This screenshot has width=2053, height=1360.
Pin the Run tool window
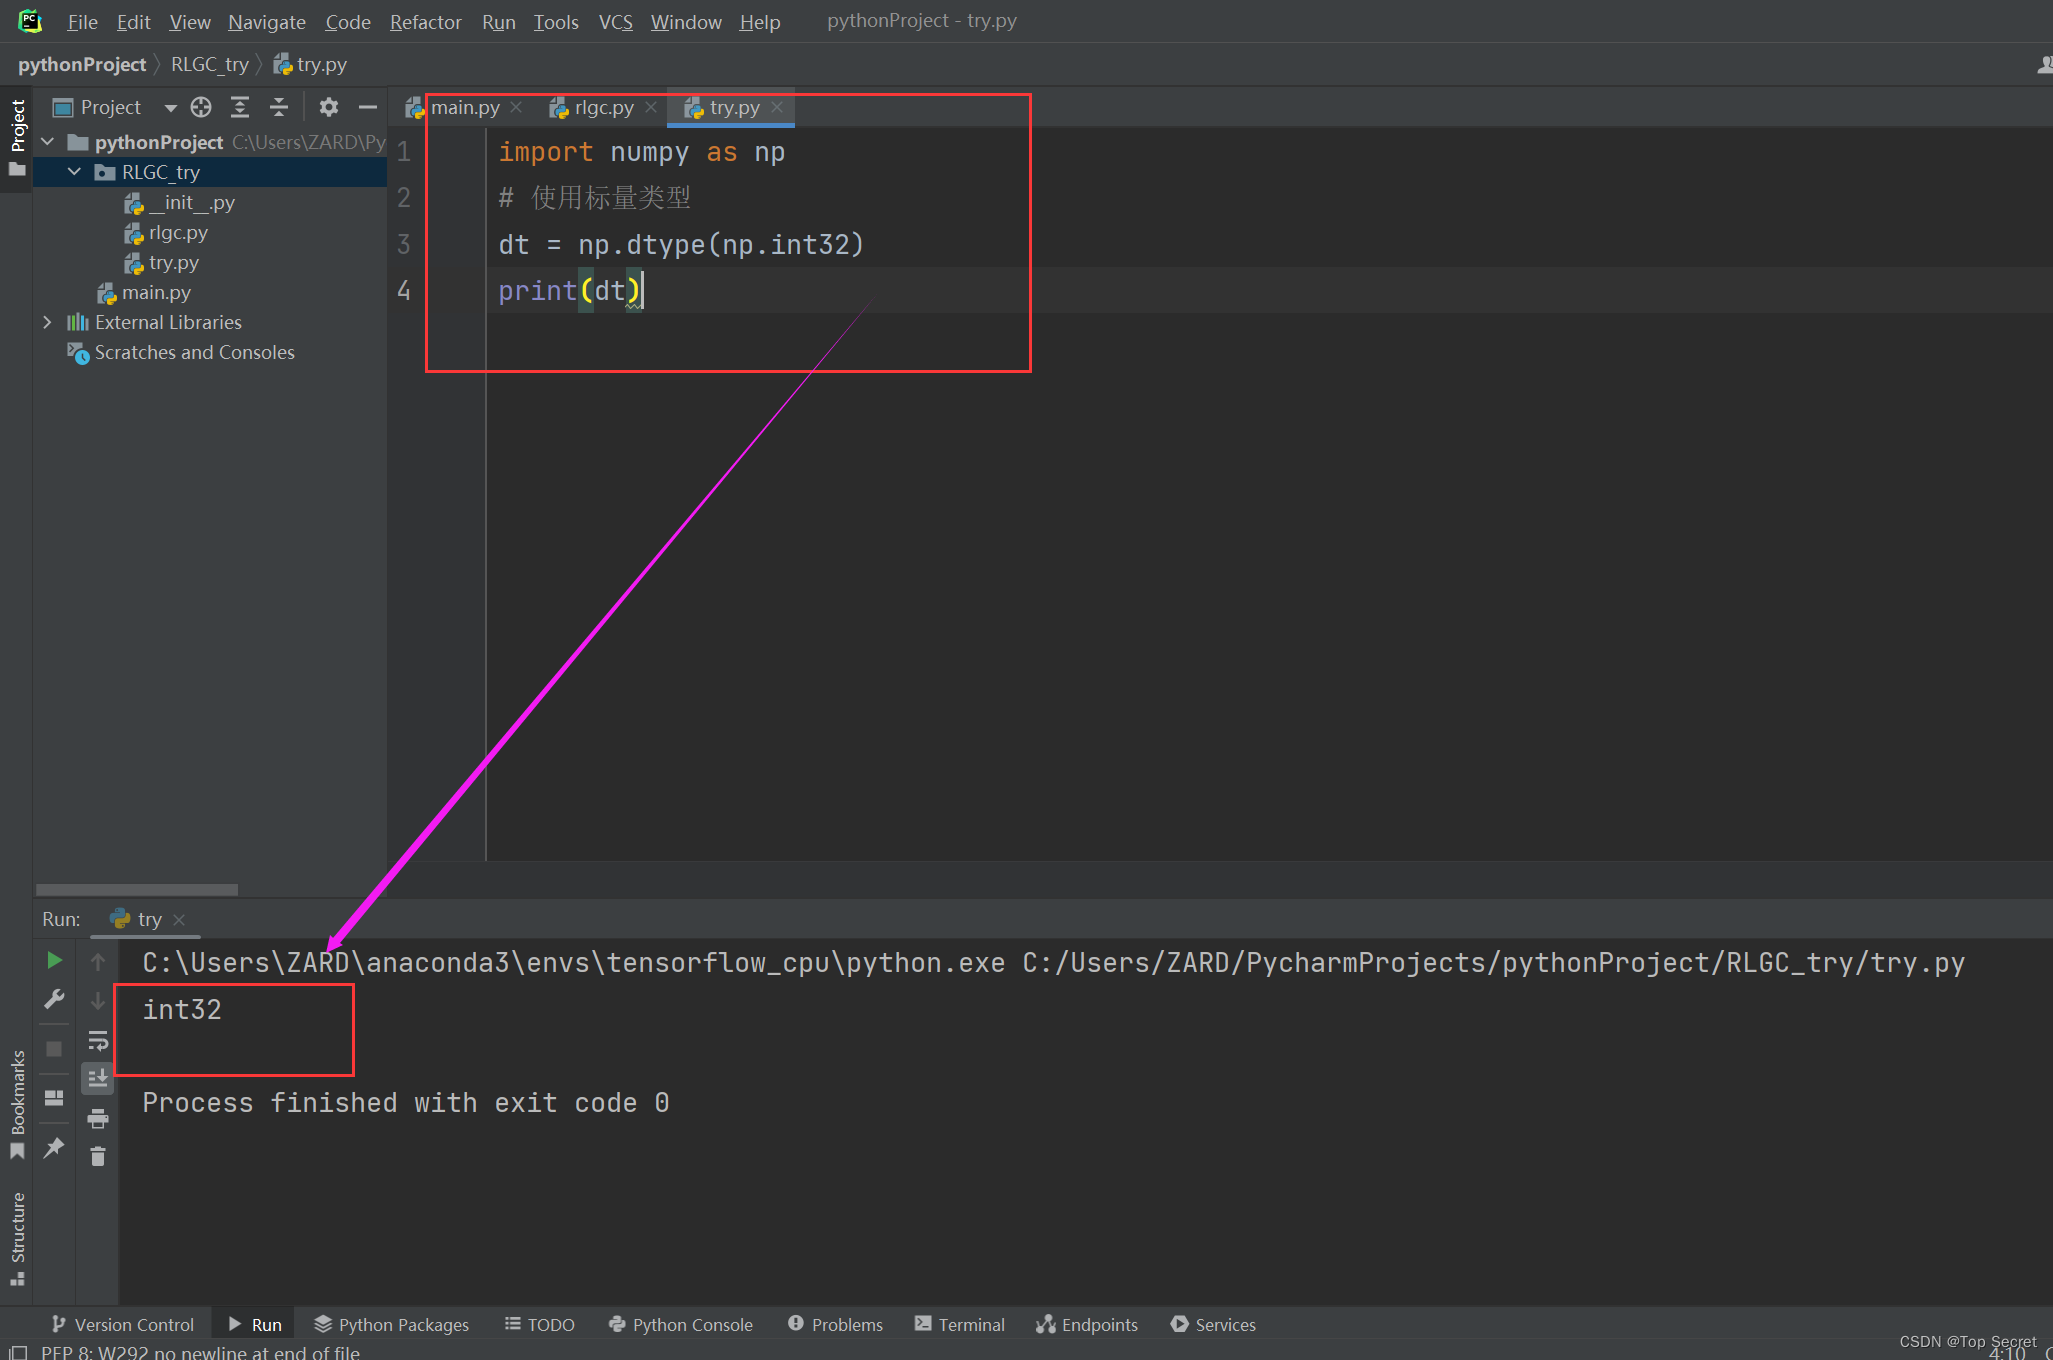[x=55, y=1148]
